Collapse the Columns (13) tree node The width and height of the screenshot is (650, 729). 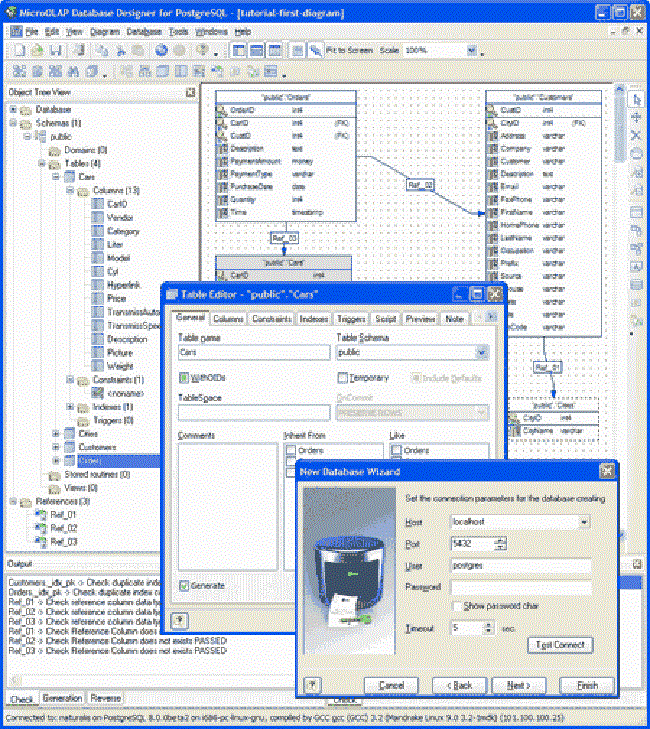click(x=70, y=190)
